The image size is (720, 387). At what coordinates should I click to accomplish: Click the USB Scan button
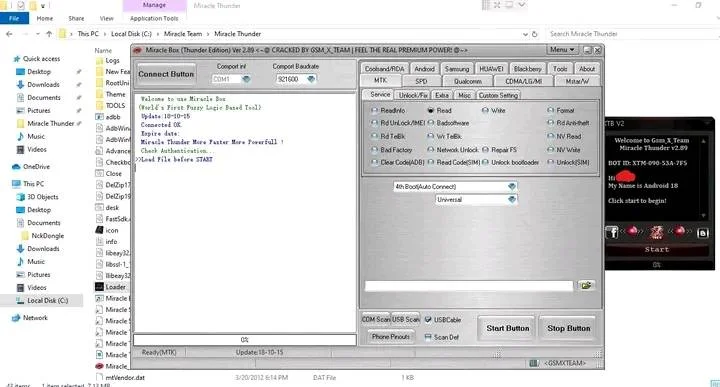(406, 320)
